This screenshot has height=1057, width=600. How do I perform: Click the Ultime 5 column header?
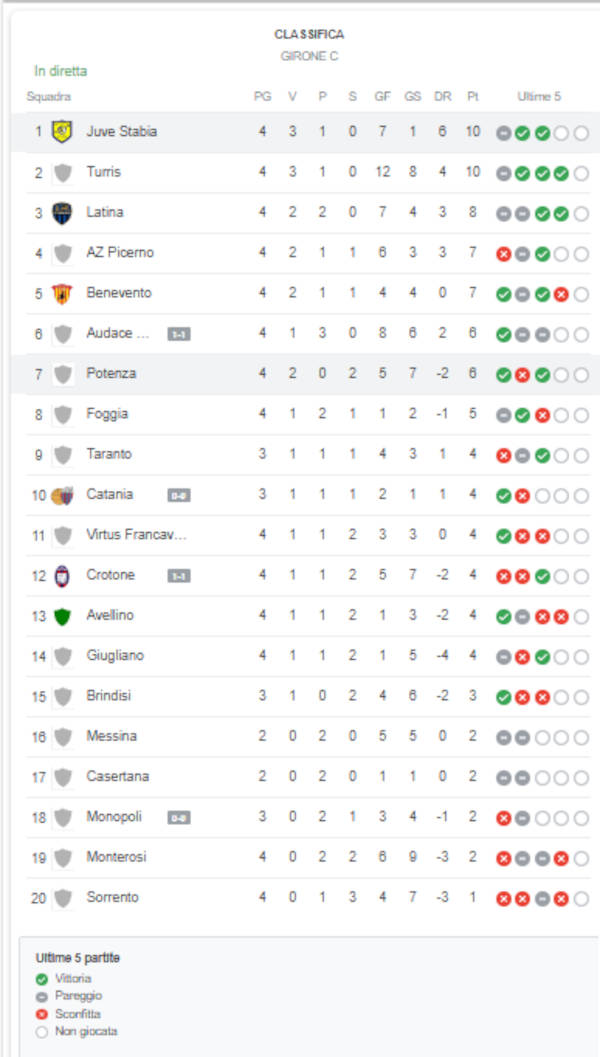[539, 97]
